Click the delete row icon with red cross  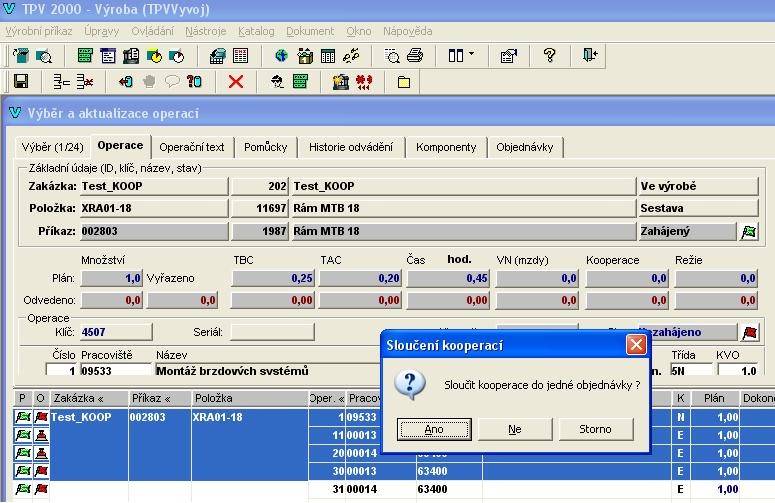[85, 82]
